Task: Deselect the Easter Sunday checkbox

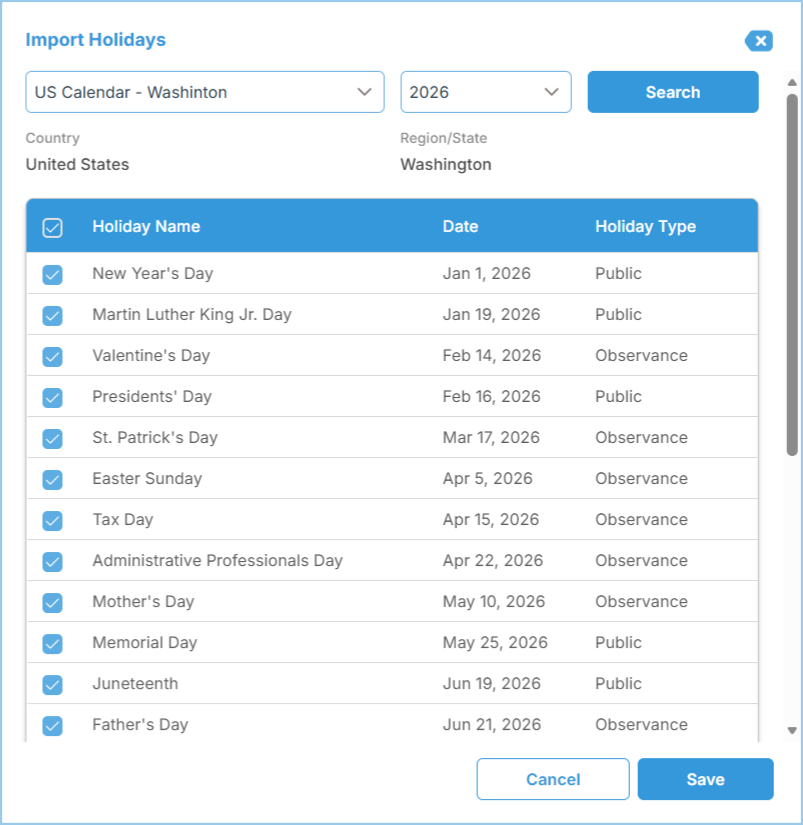Action: tap(53, 480)
